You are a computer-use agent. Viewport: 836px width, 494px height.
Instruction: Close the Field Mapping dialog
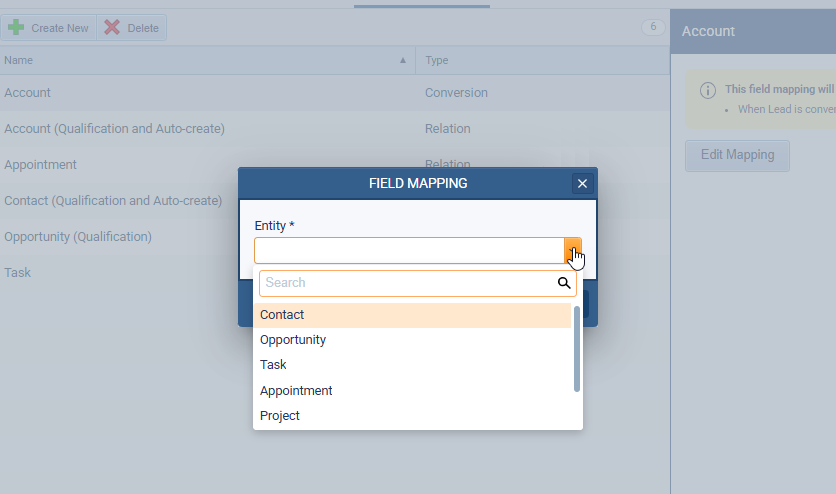(582, 183)
